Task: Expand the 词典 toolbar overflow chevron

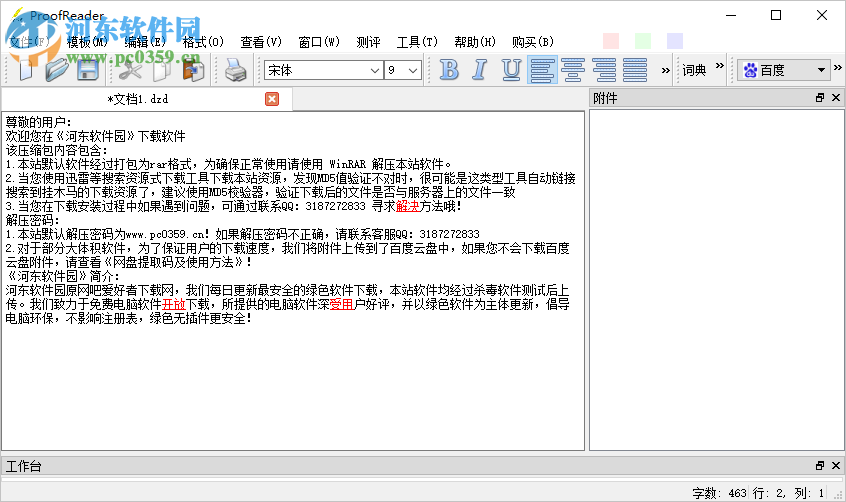Action: pos(719,66)
